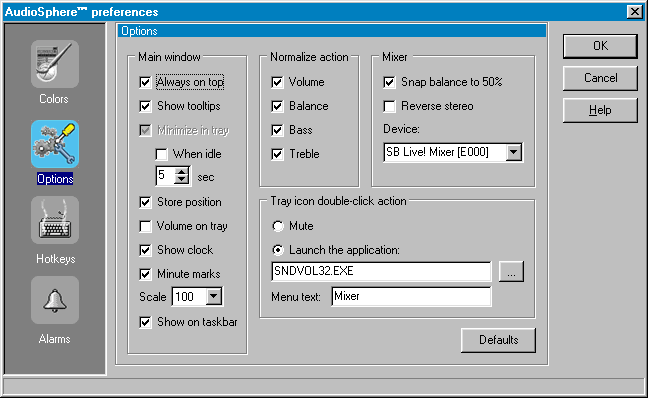The height and width of the screenshot is (398, 648).
Task: Click the Menu text input field
Action: 411,296
